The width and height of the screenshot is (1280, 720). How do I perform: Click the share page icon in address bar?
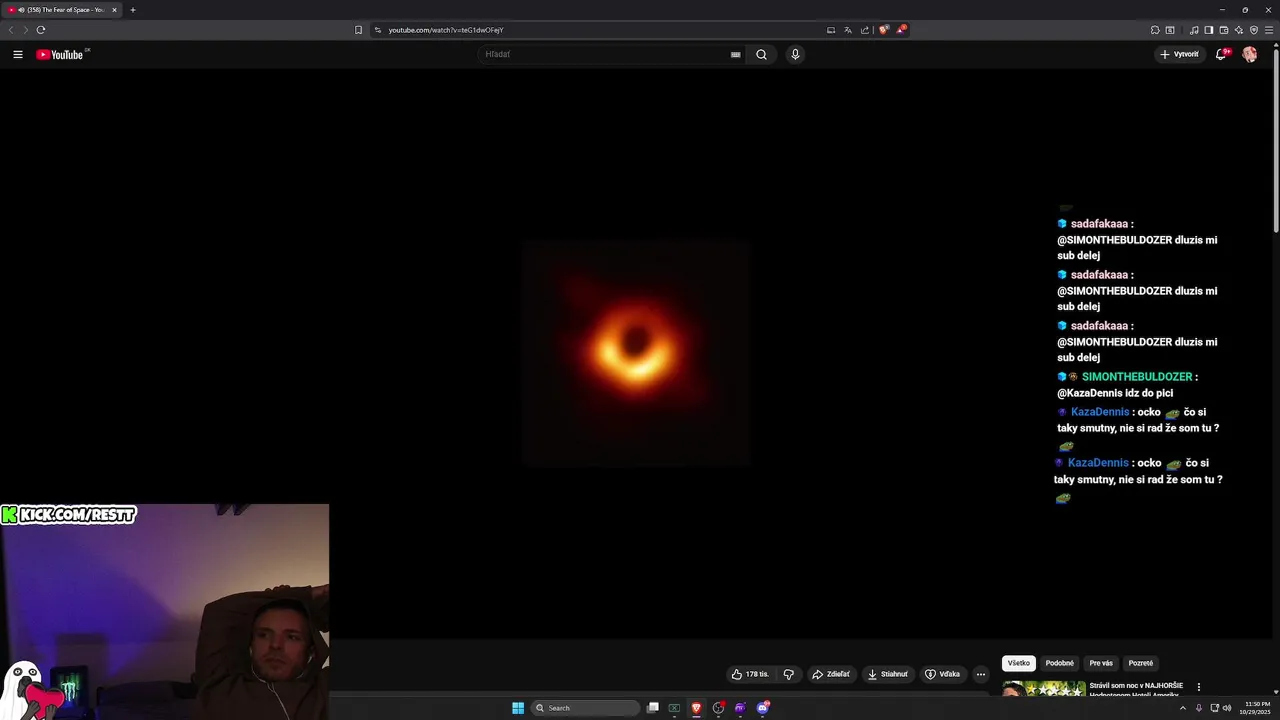pos(865,30)
